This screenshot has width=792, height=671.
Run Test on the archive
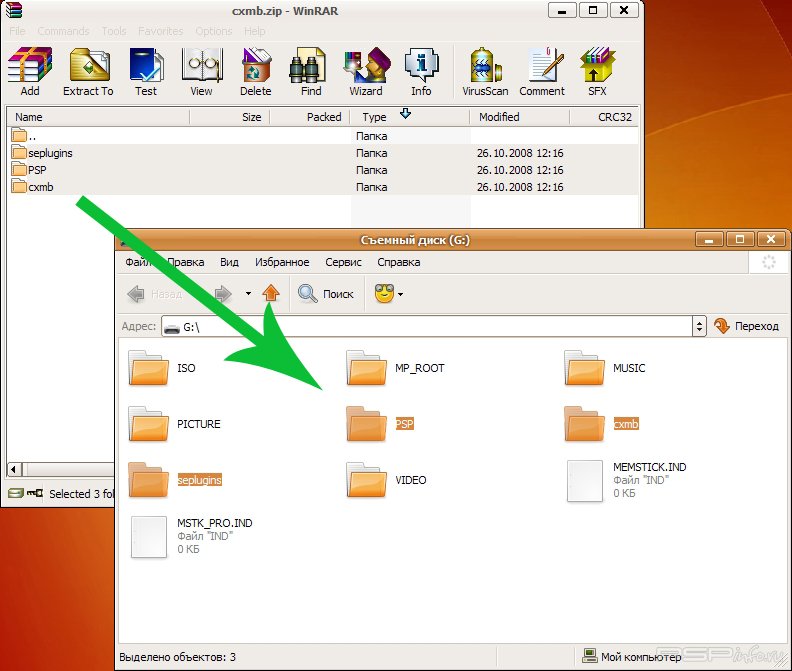[146, 71]
